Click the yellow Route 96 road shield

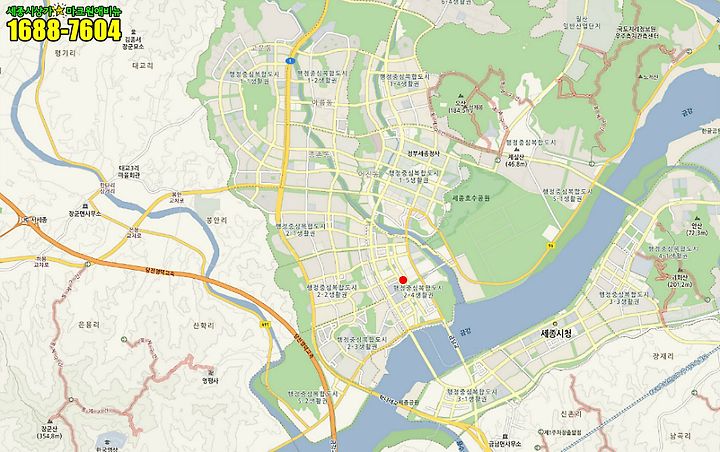click(550, 247)
